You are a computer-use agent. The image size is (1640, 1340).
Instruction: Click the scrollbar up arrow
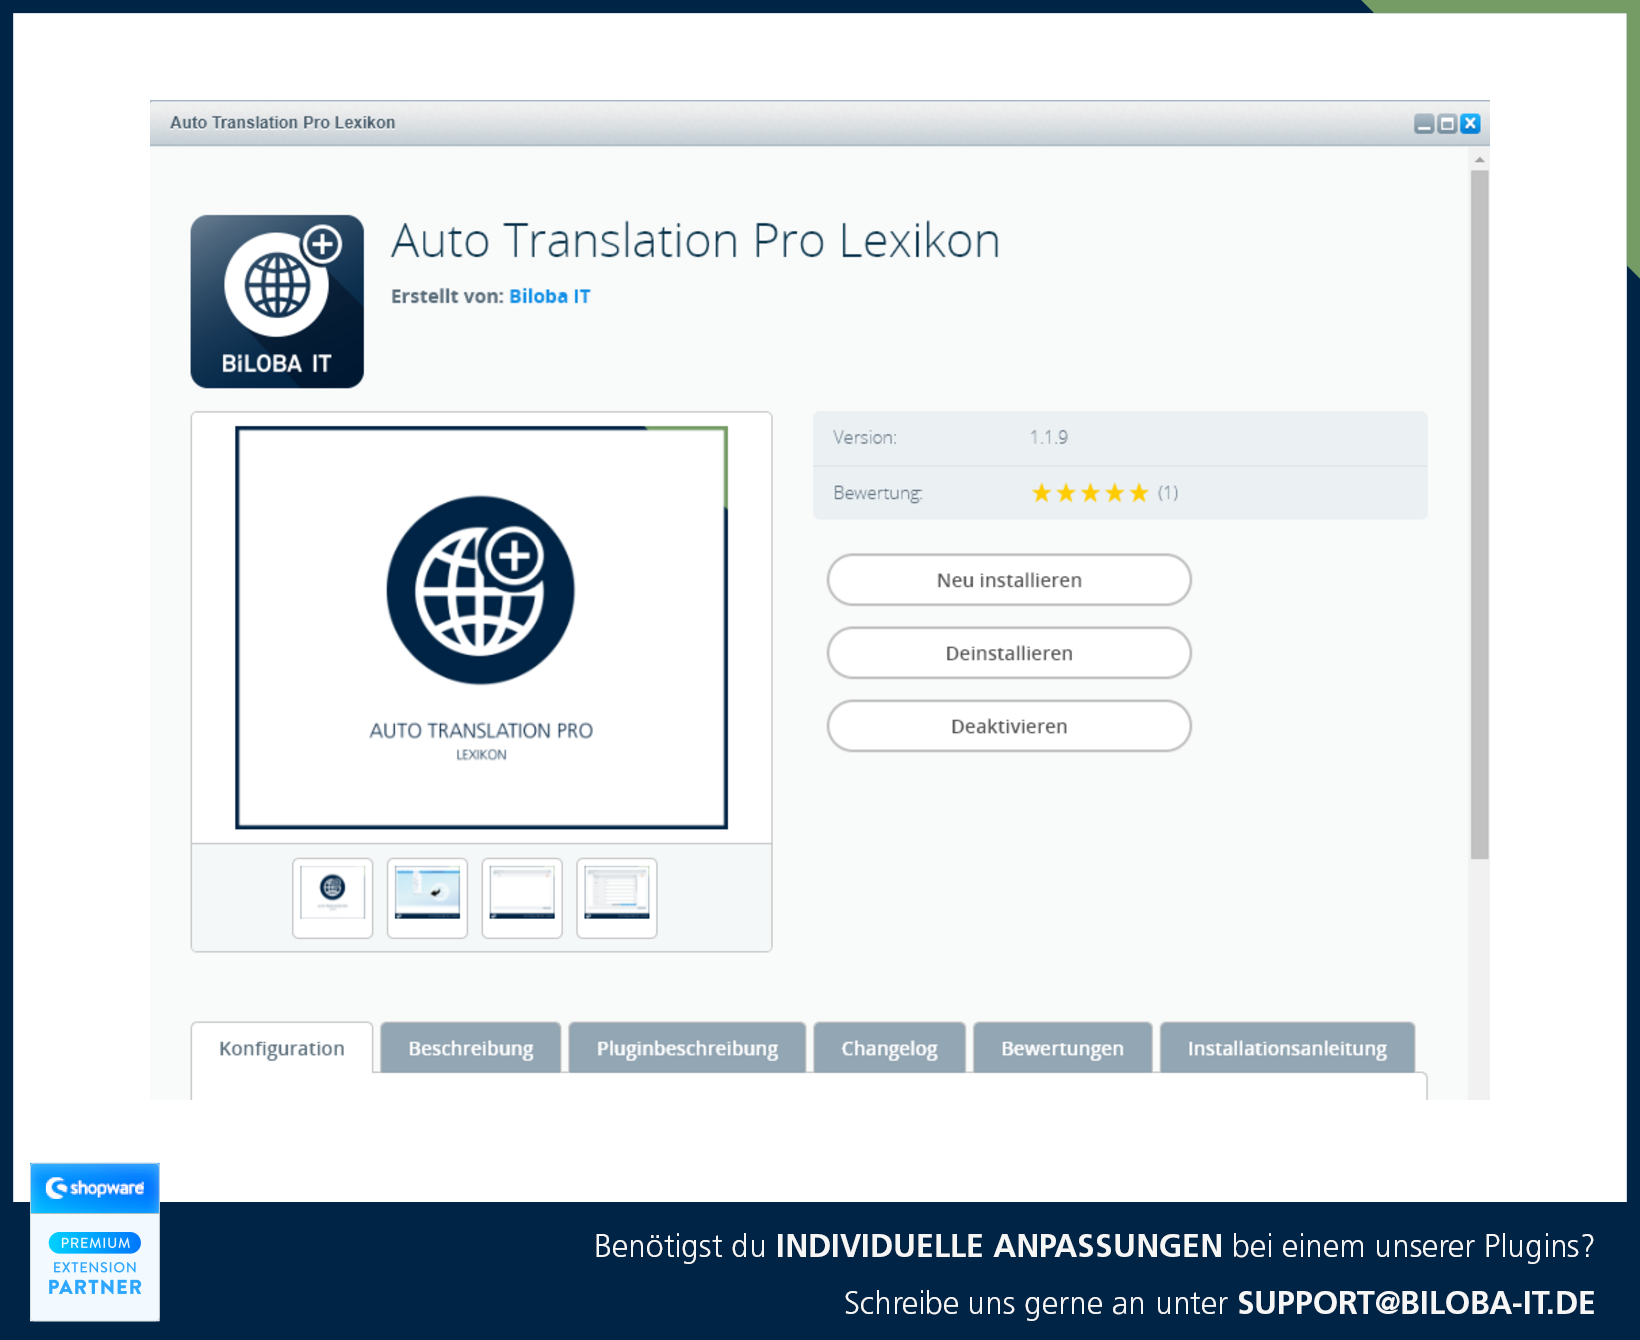pyautogui.click(x=1479, y=159)
